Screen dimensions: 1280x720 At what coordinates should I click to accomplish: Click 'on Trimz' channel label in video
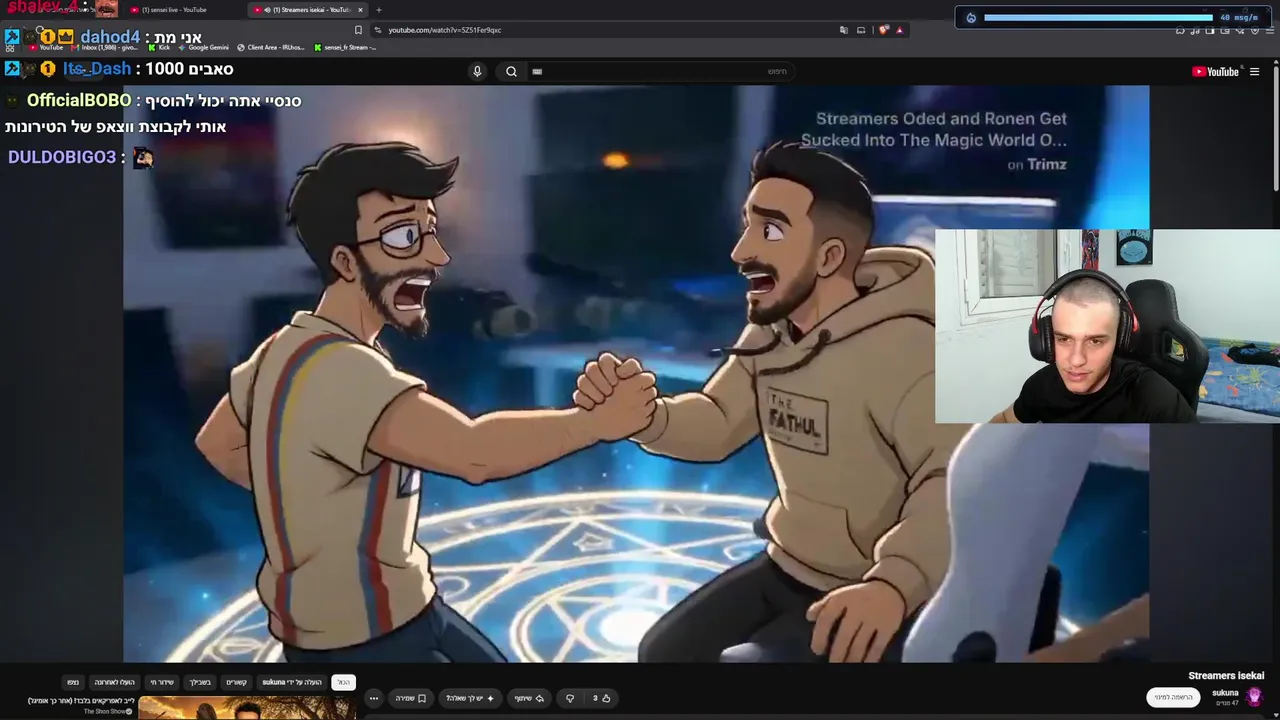(1037, 165)
